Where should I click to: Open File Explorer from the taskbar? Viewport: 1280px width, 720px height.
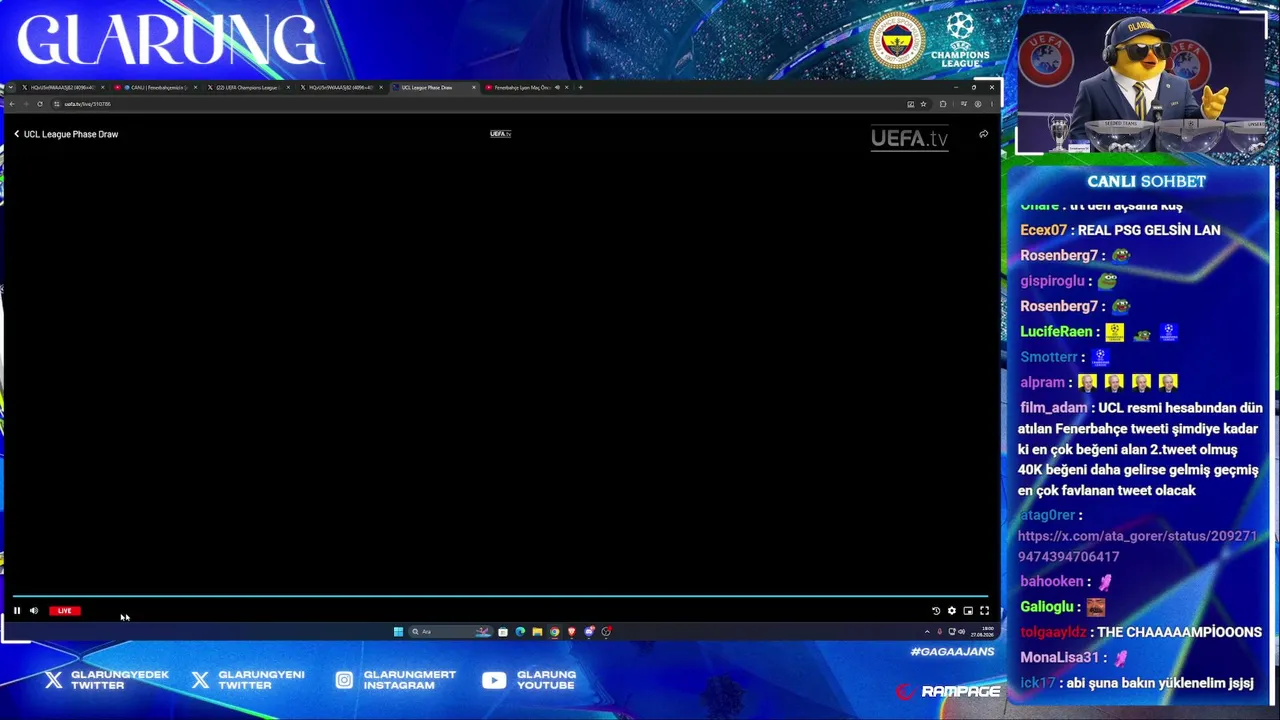(x=537, y=632)
